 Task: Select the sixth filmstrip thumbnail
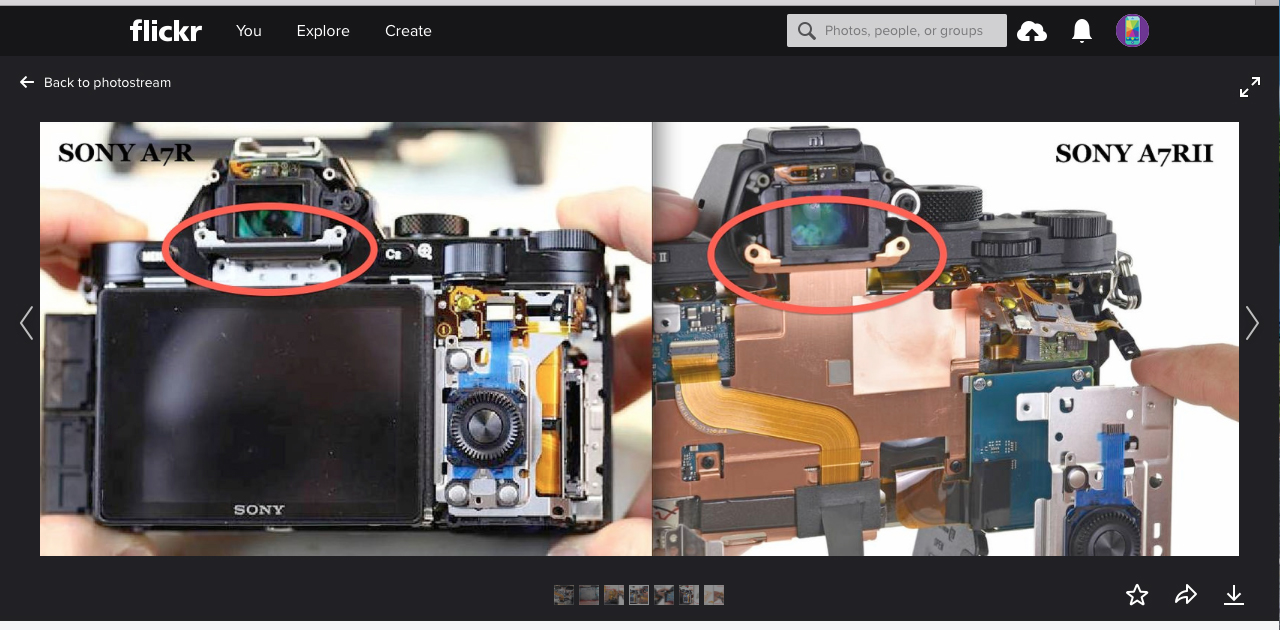pyautogui.click(x=688, y=595)
